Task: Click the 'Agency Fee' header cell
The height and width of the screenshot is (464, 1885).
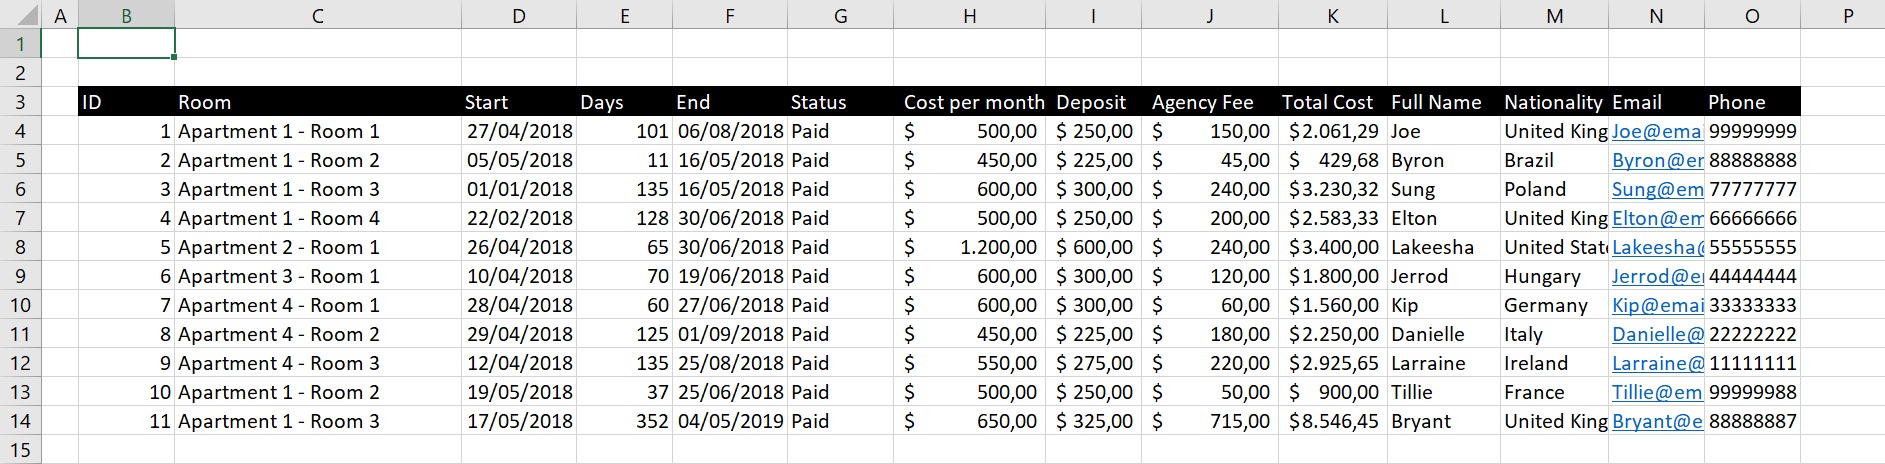Action: tap(1210, 102)
